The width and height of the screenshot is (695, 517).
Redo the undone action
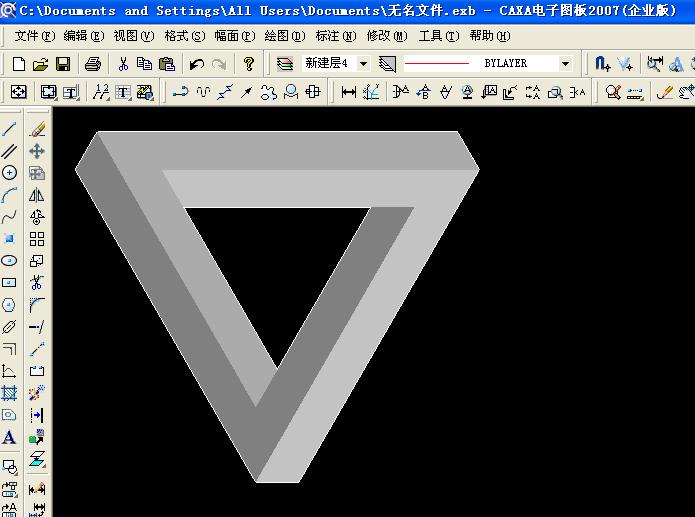[219, 64]
